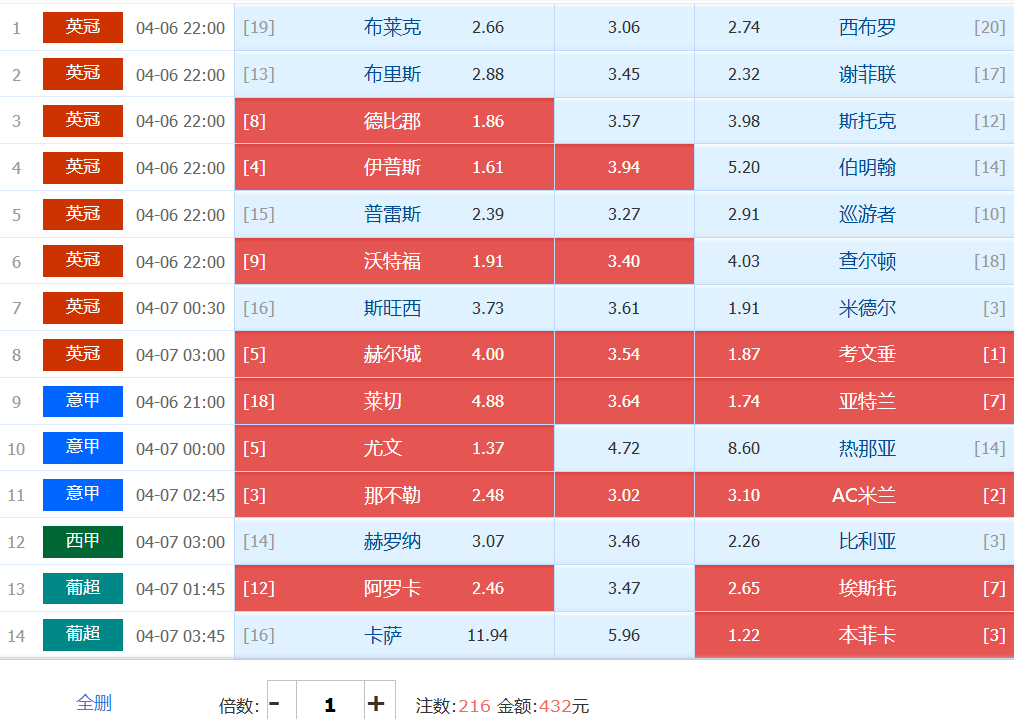Toggle the 4.72 draw odds for 尤文 match

(624, 448)
